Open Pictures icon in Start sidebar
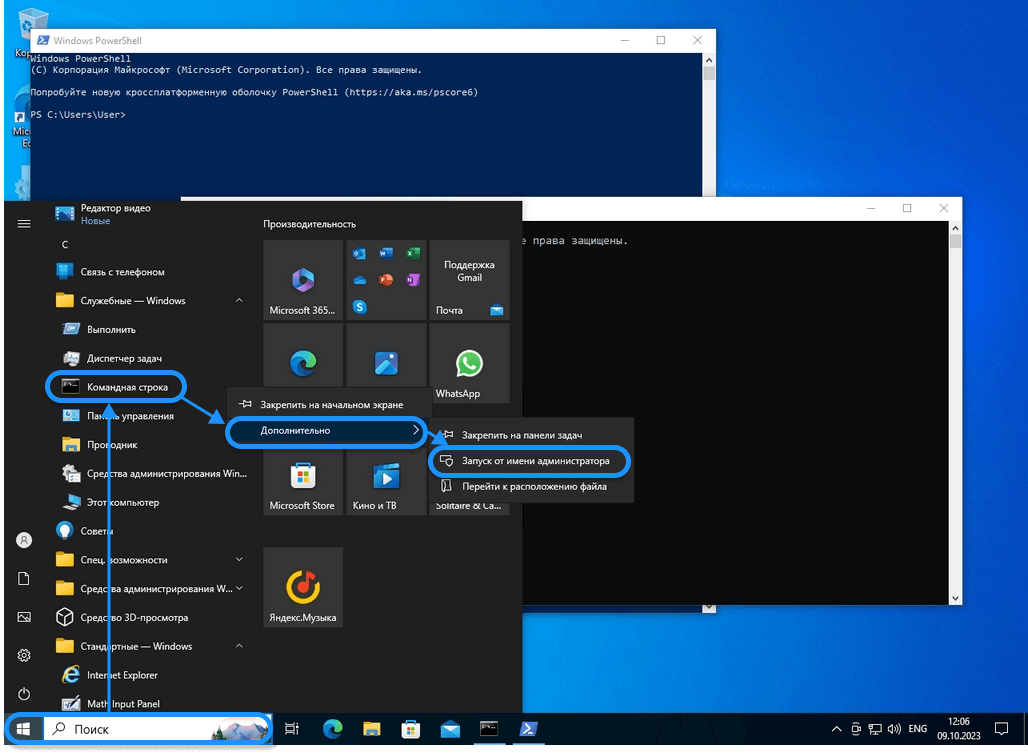 24,617
